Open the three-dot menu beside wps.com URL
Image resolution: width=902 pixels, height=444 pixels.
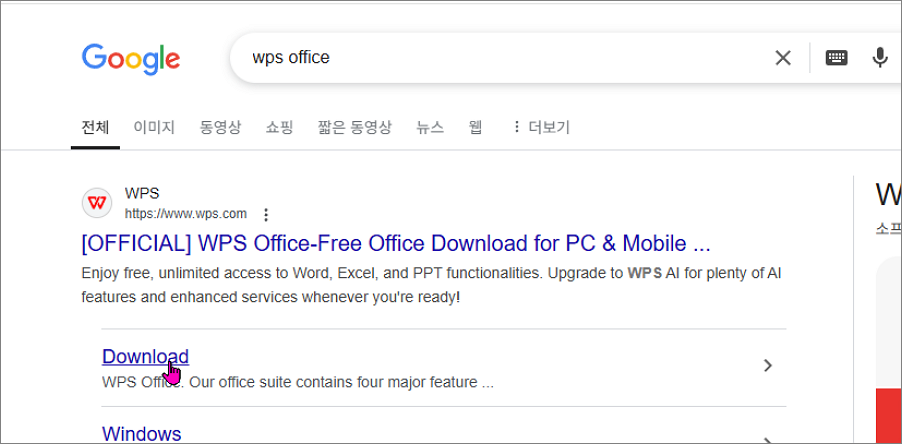(x=266, y=215)
